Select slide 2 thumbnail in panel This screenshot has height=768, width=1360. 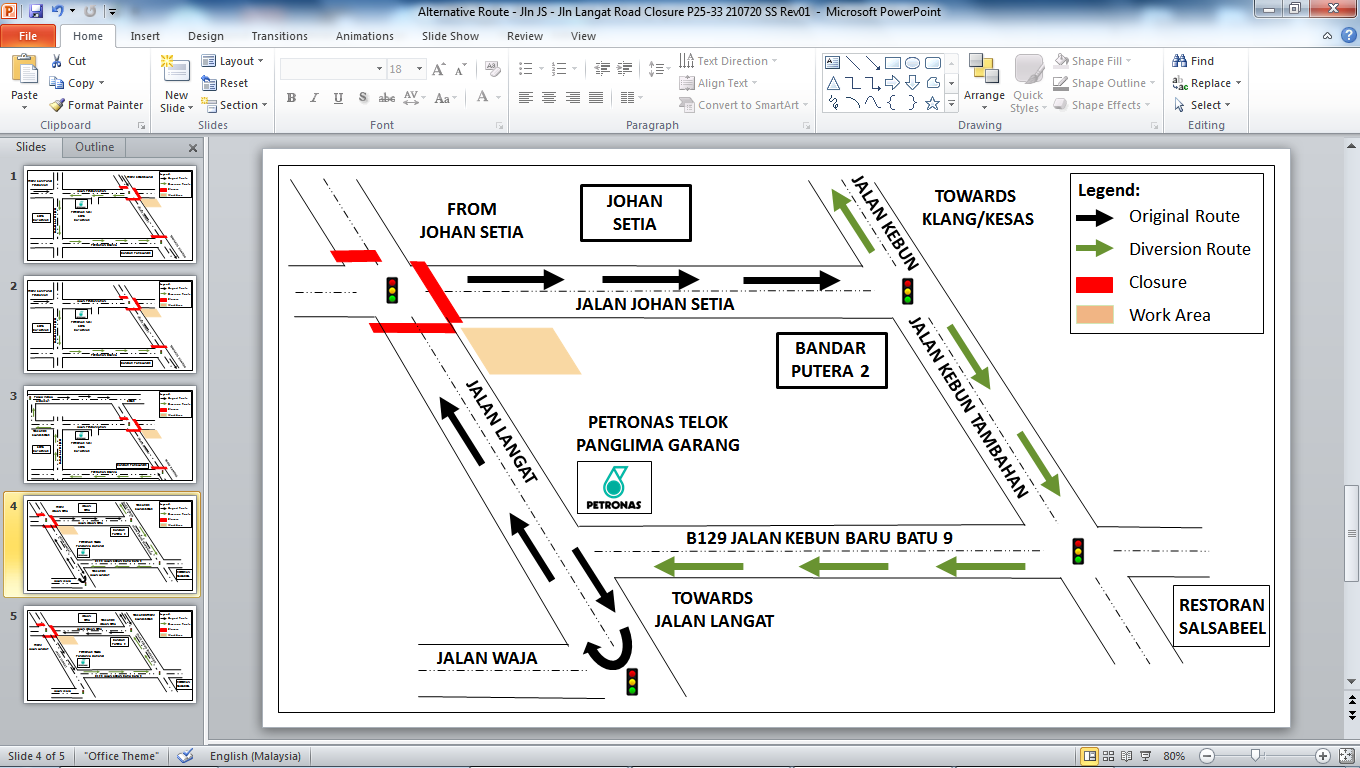(x=110, y=325)
